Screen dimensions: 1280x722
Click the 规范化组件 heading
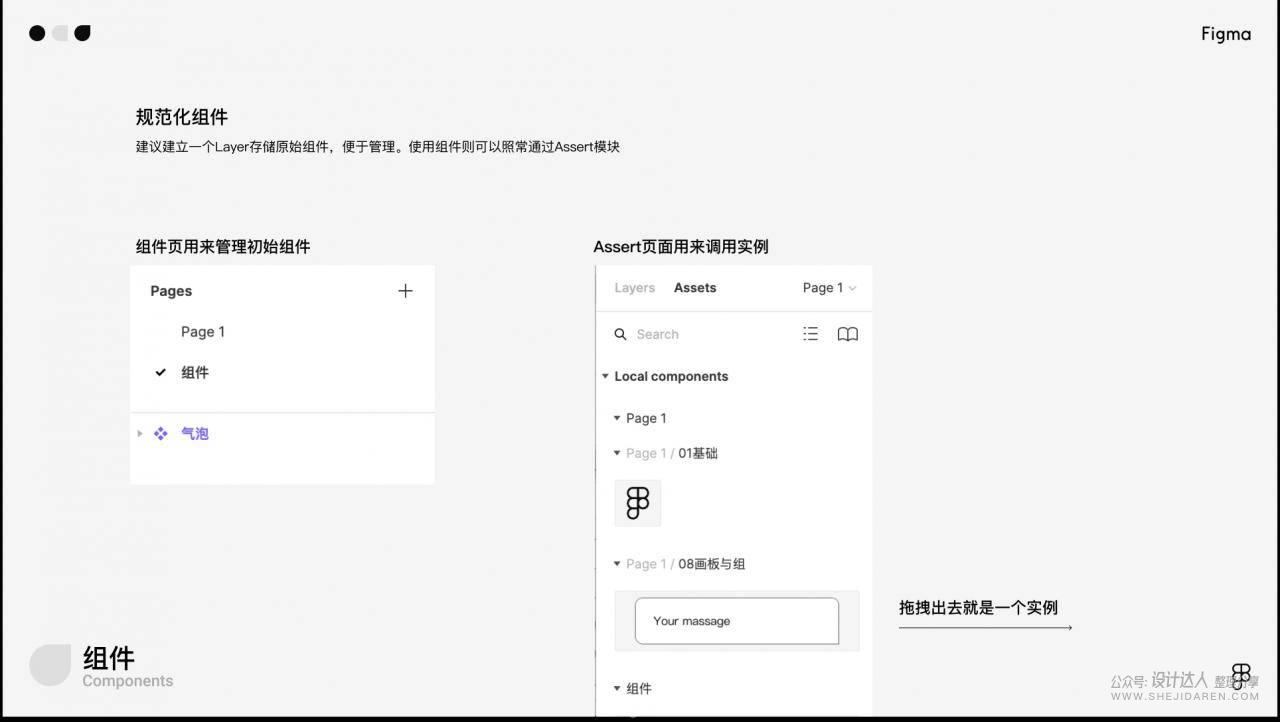(x=182, y=117)
